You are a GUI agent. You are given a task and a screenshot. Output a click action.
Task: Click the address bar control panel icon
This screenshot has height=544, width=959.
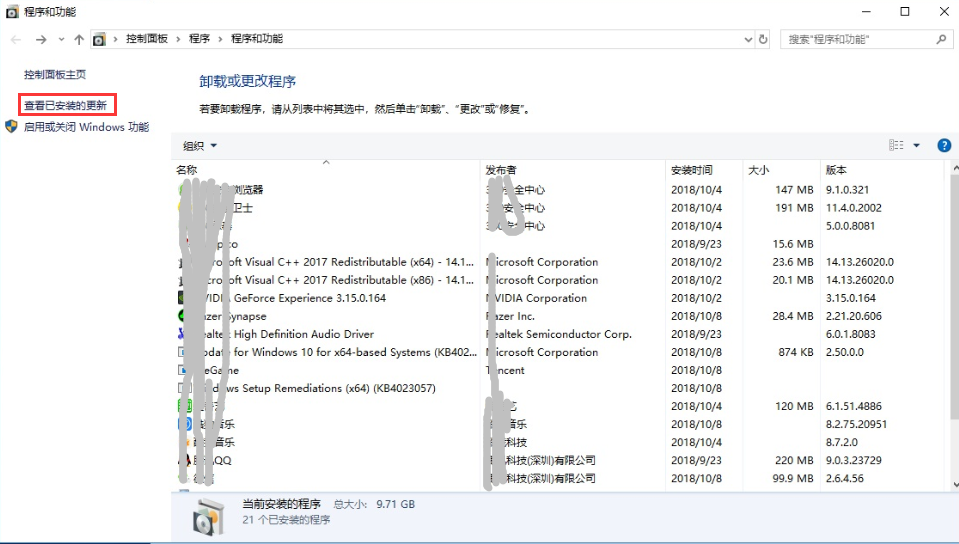coord(99,39)
